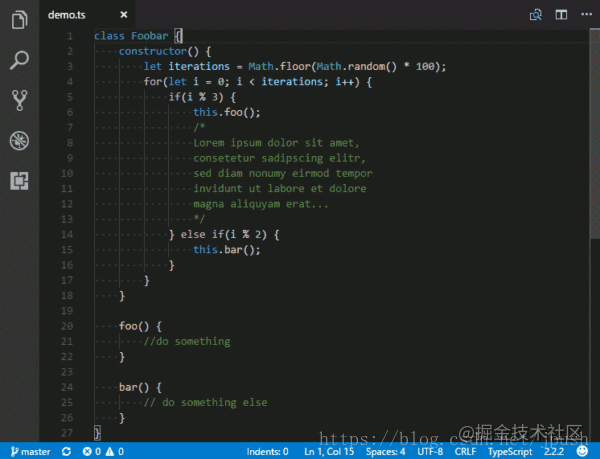
Task: Open the Source Control git view
Action: pos(19,100)
